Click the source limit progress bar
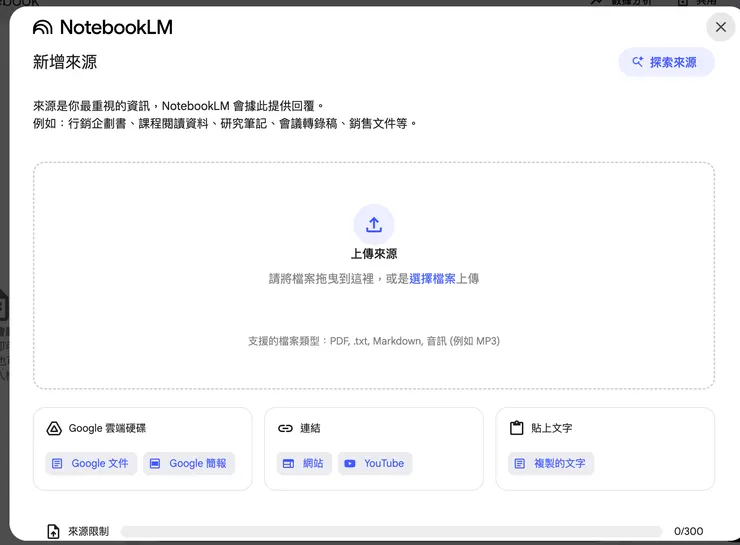The width and height of the screenshot is (740, 545). (x=391, y=531)
